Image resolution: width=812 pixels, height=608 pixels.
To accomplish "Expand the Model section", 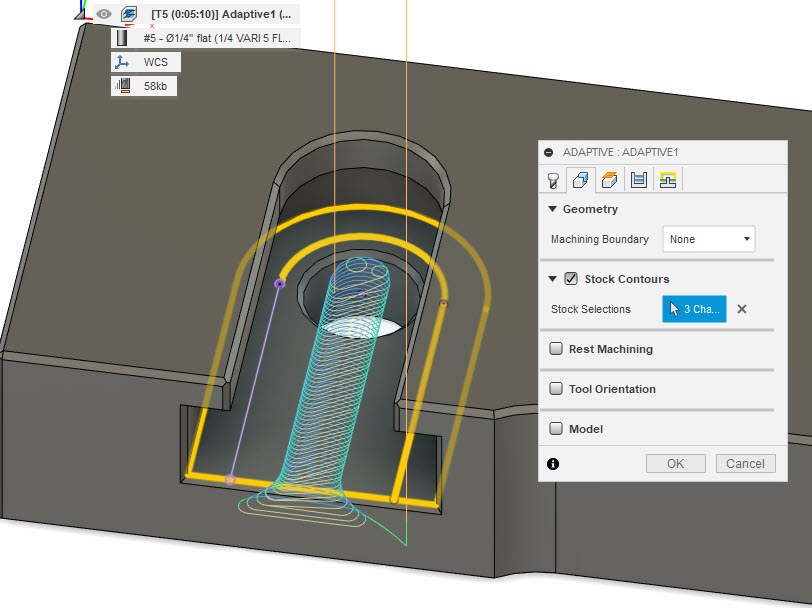I will click(557, 429).
